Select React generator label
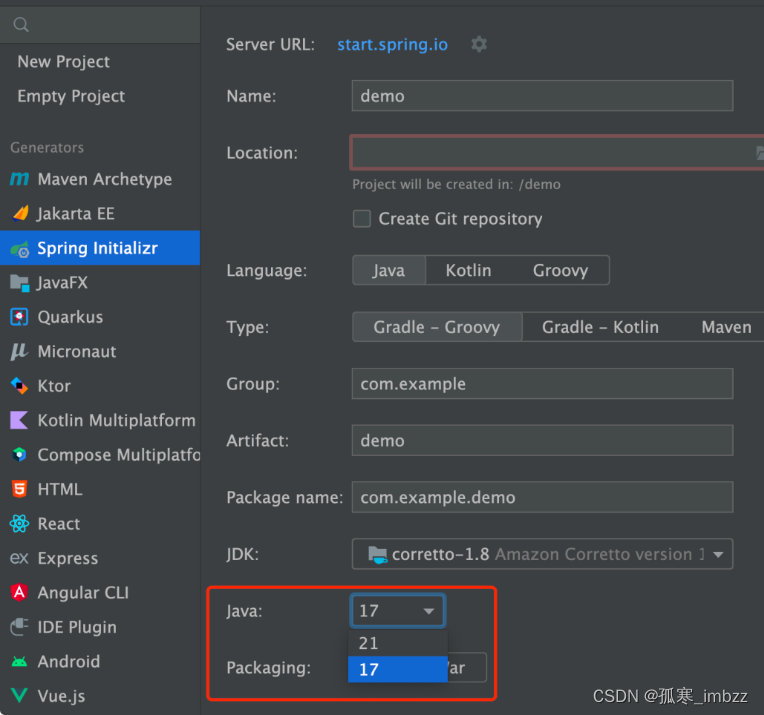 [59, 524]
